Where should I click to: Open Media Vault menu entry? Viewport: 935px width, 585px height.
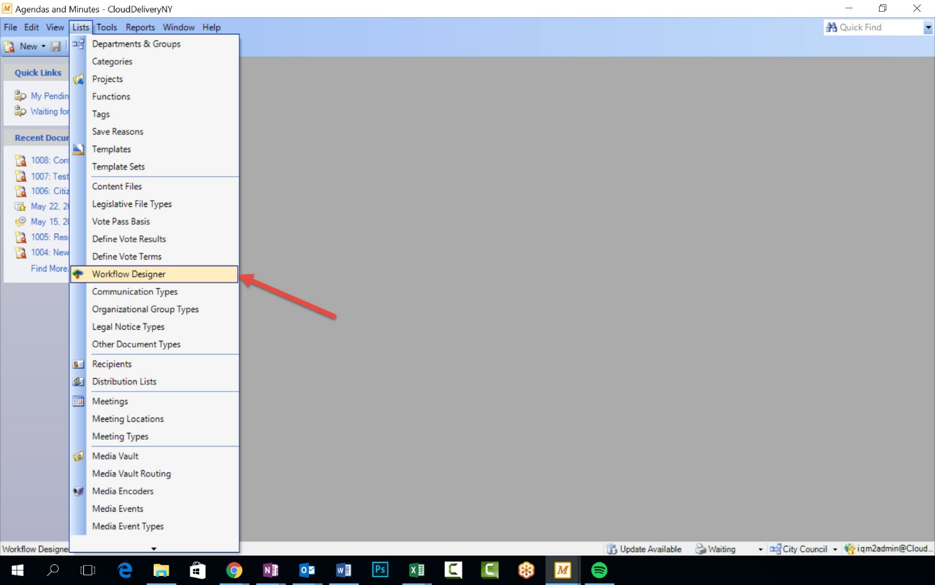(x=154, y=456)
